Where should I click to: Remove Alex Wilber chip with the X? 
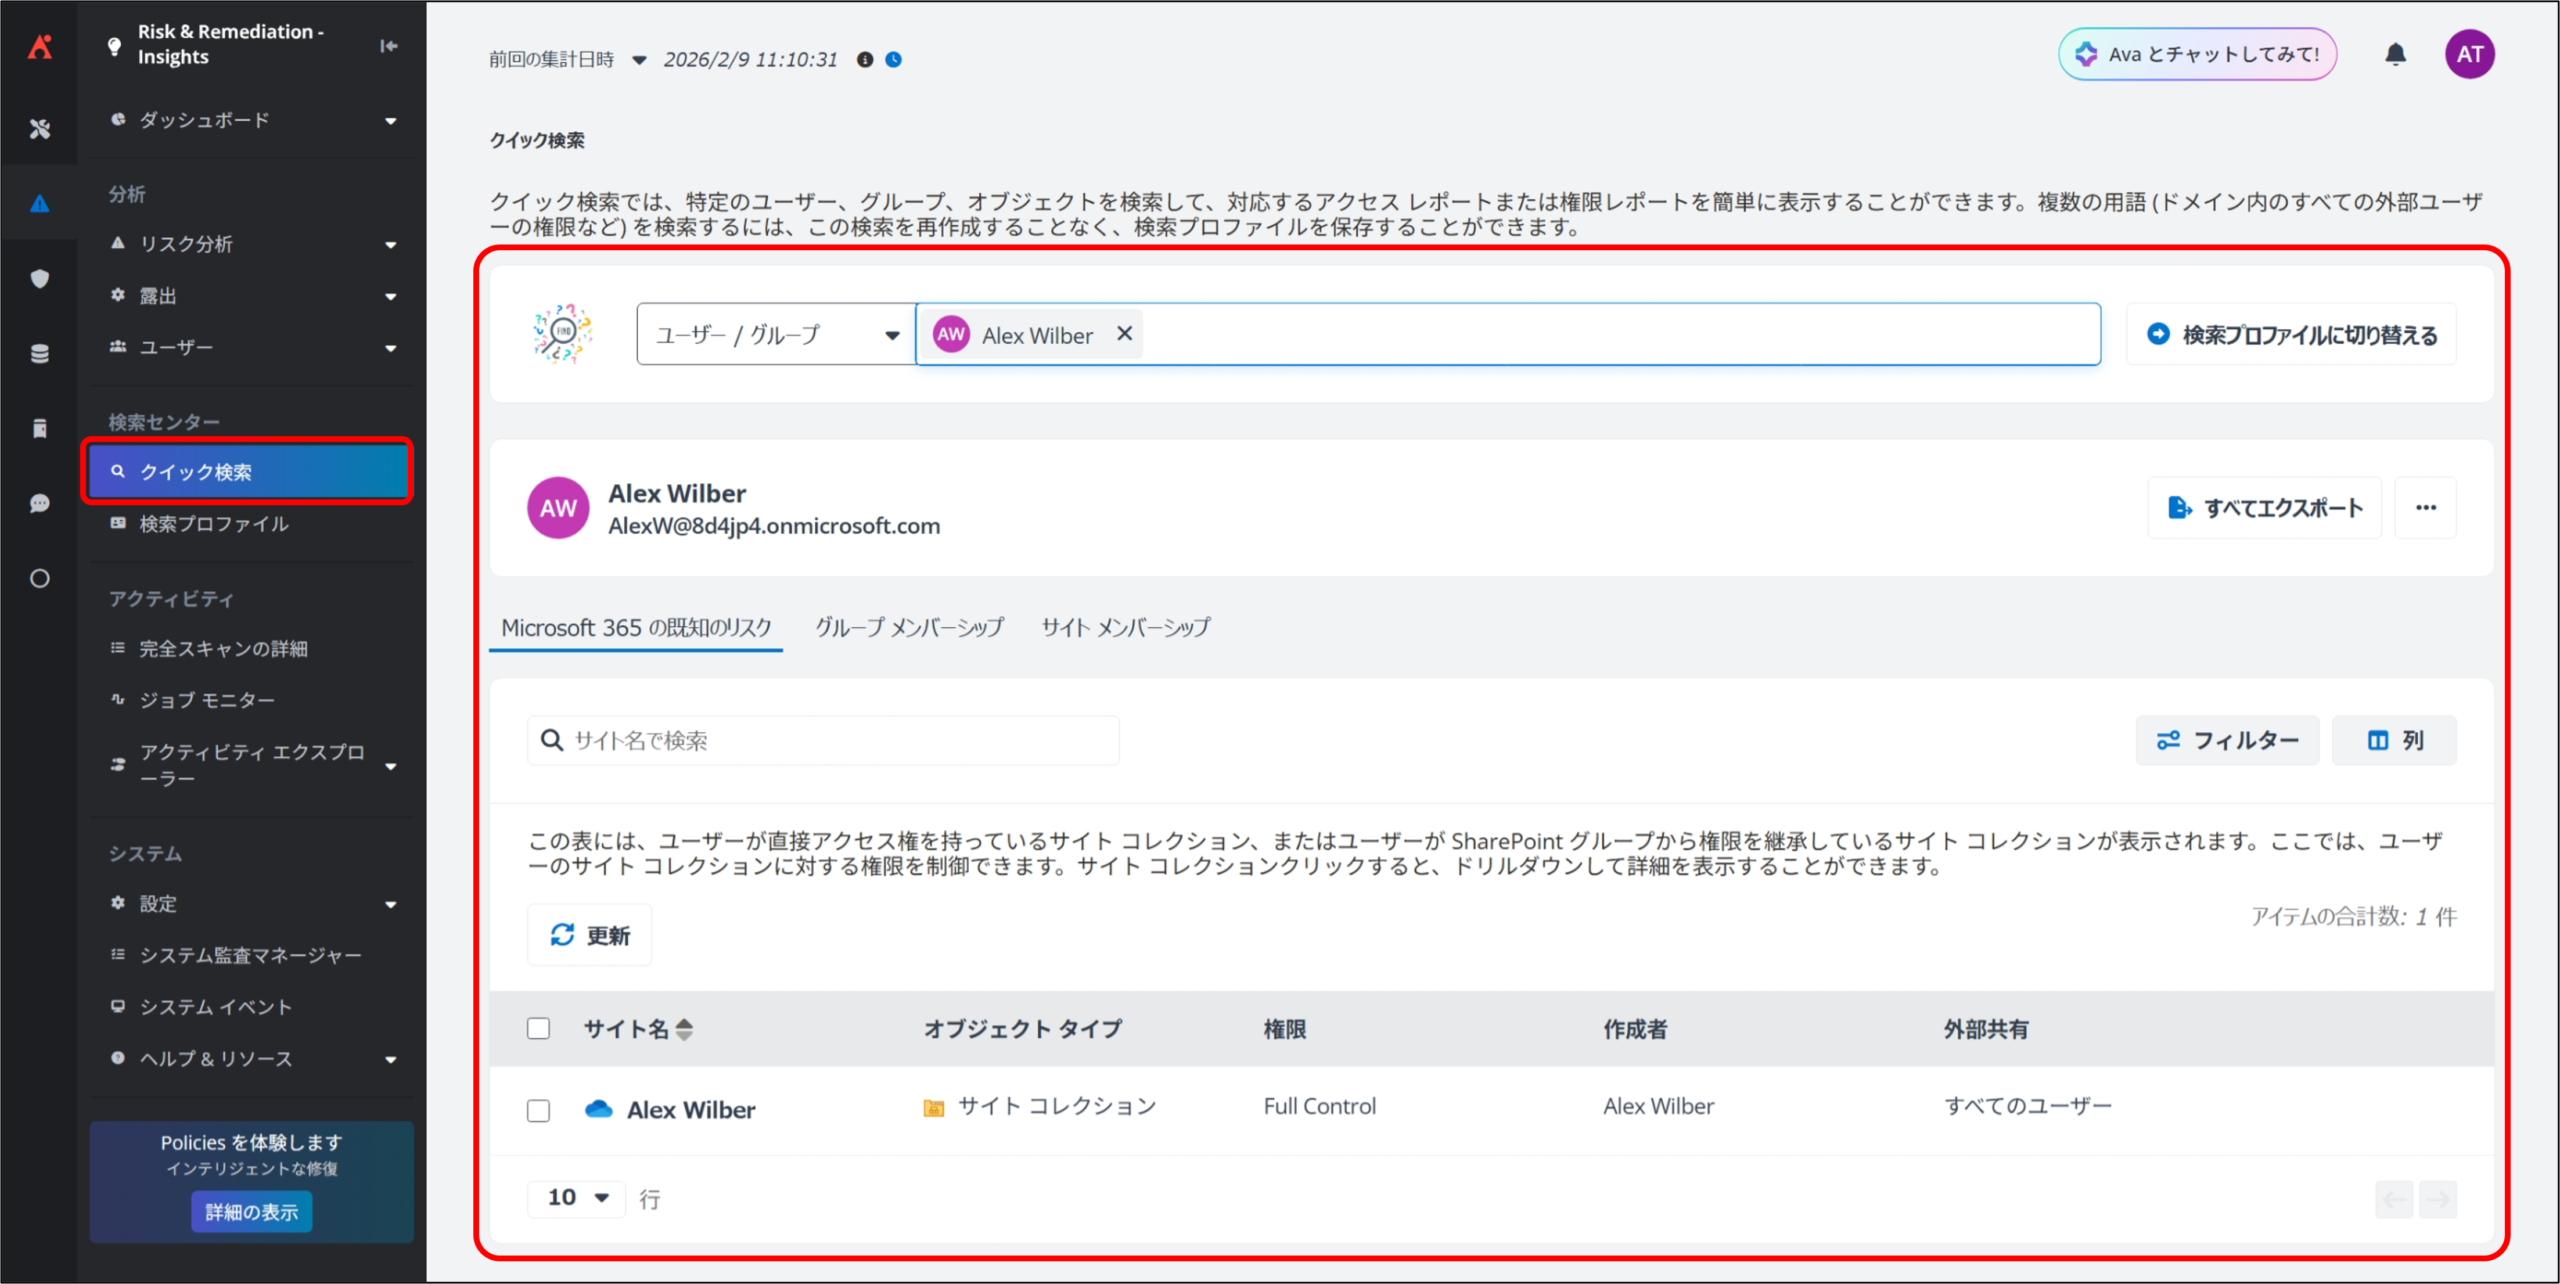[1124, 334]
